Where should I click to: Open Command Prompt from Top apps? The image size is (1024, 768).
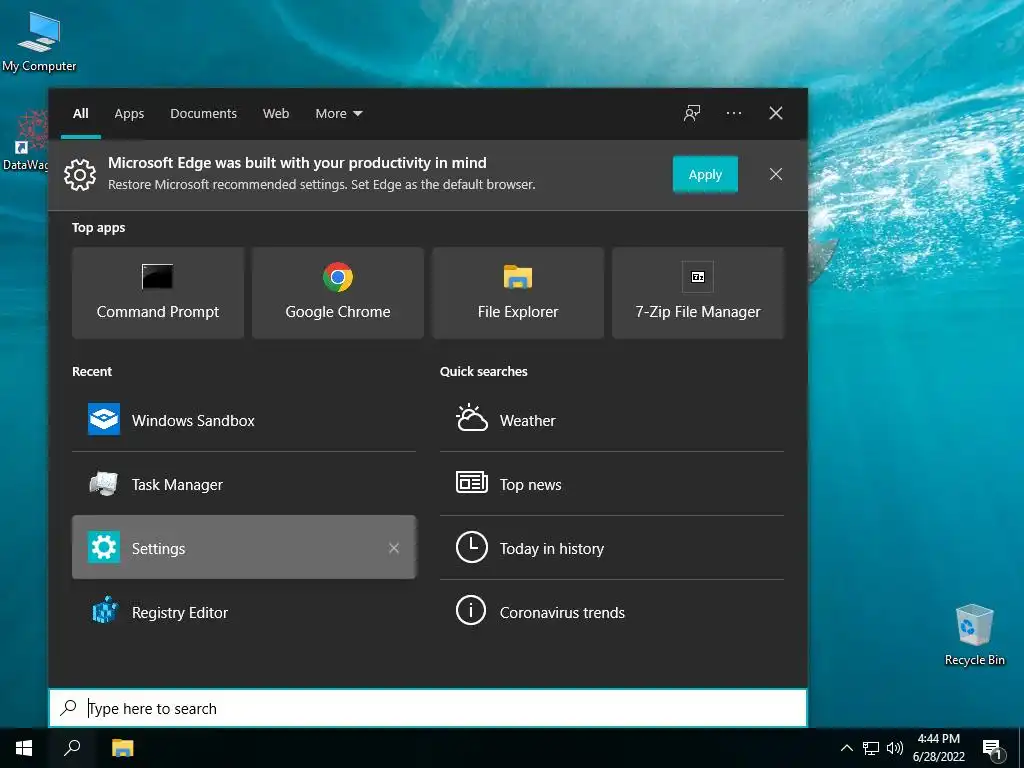(x=157, y=293)
